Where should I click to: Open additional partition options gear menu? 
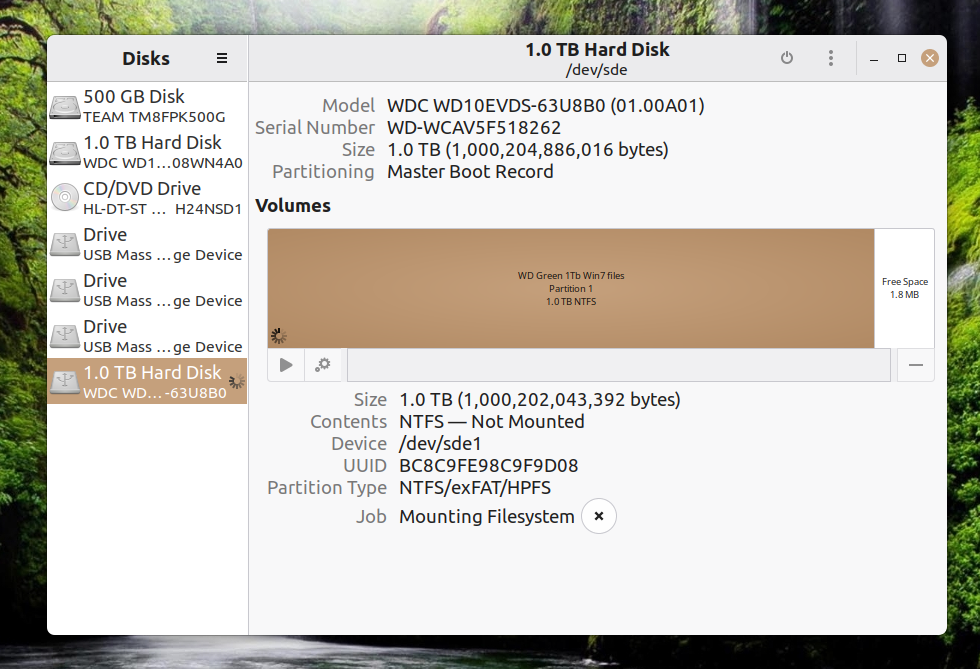coord(323,365)
